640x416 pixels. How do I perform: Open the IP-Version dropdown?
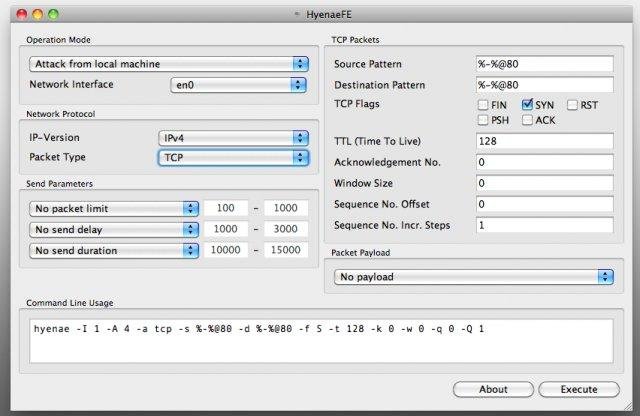pyautogui.click(x=233, y=137)
